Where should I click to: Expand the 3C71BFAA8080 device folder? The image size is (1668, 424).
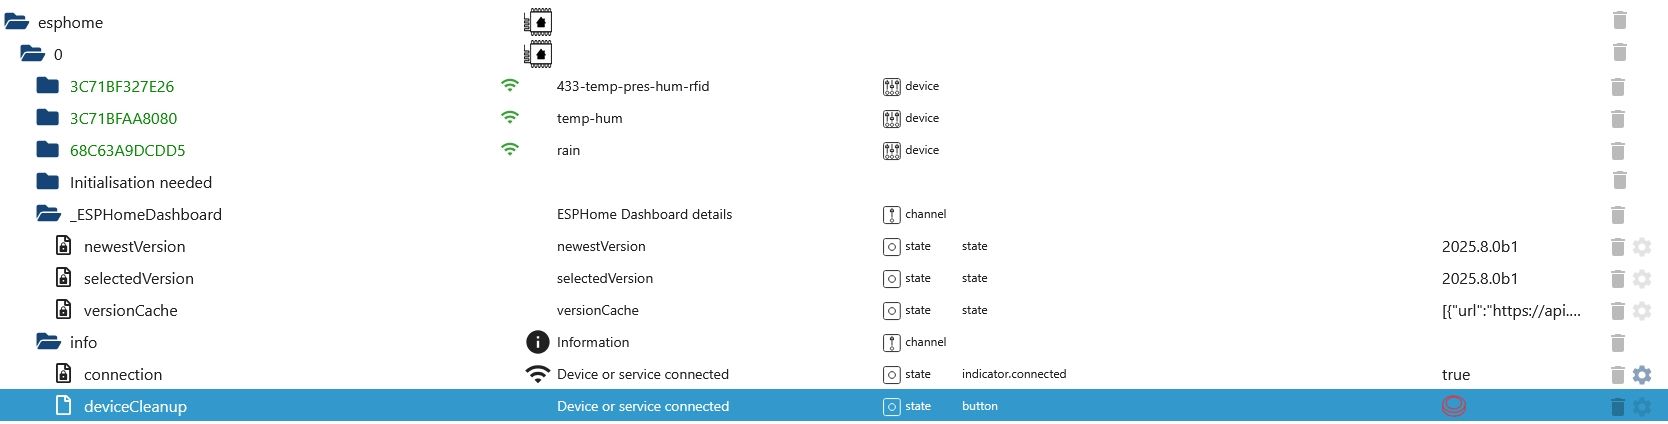click(x=47, y=118)
